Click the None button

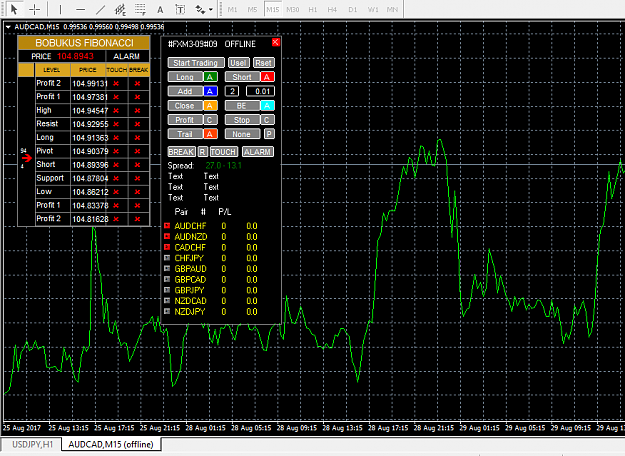[242, 134]
